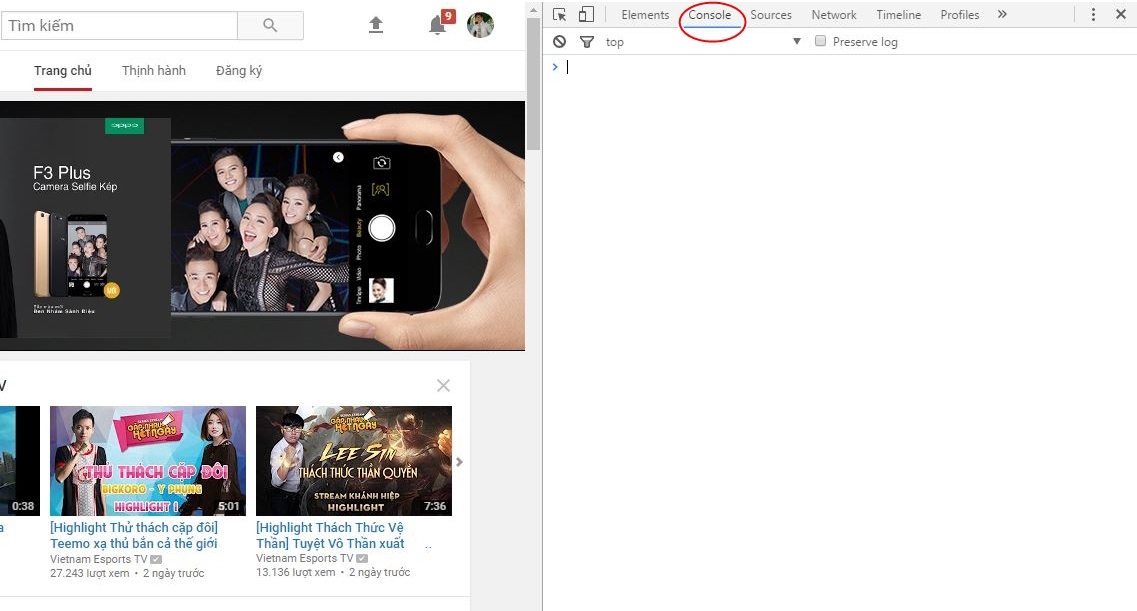
Task: Open the Thách Thức Vệ Thần video title
Action: (330, 536)
